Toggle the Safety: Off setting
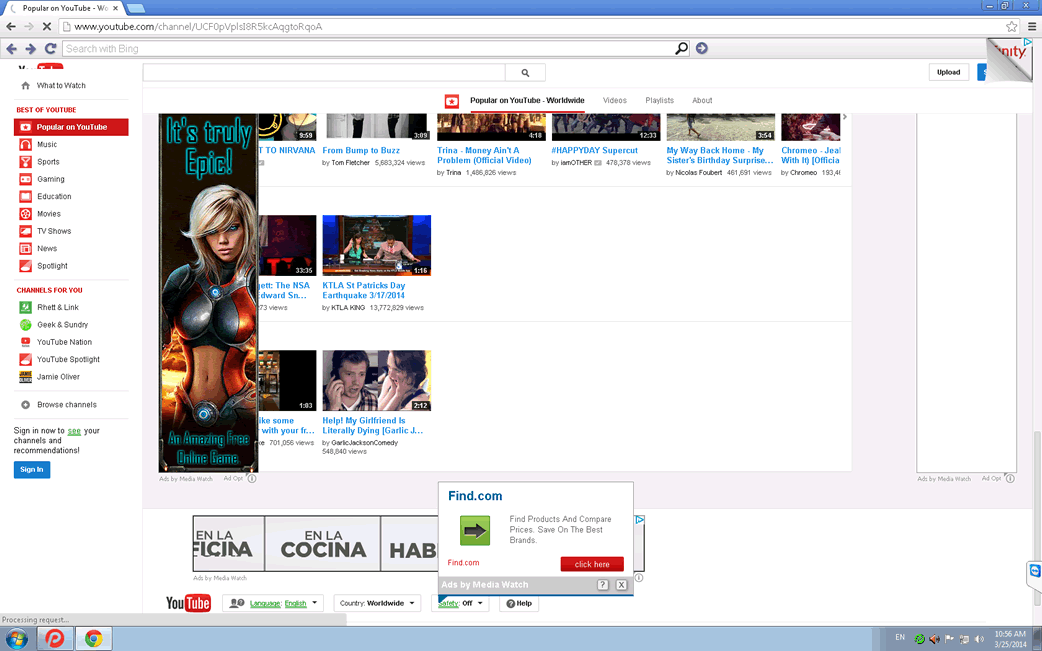 460,604
